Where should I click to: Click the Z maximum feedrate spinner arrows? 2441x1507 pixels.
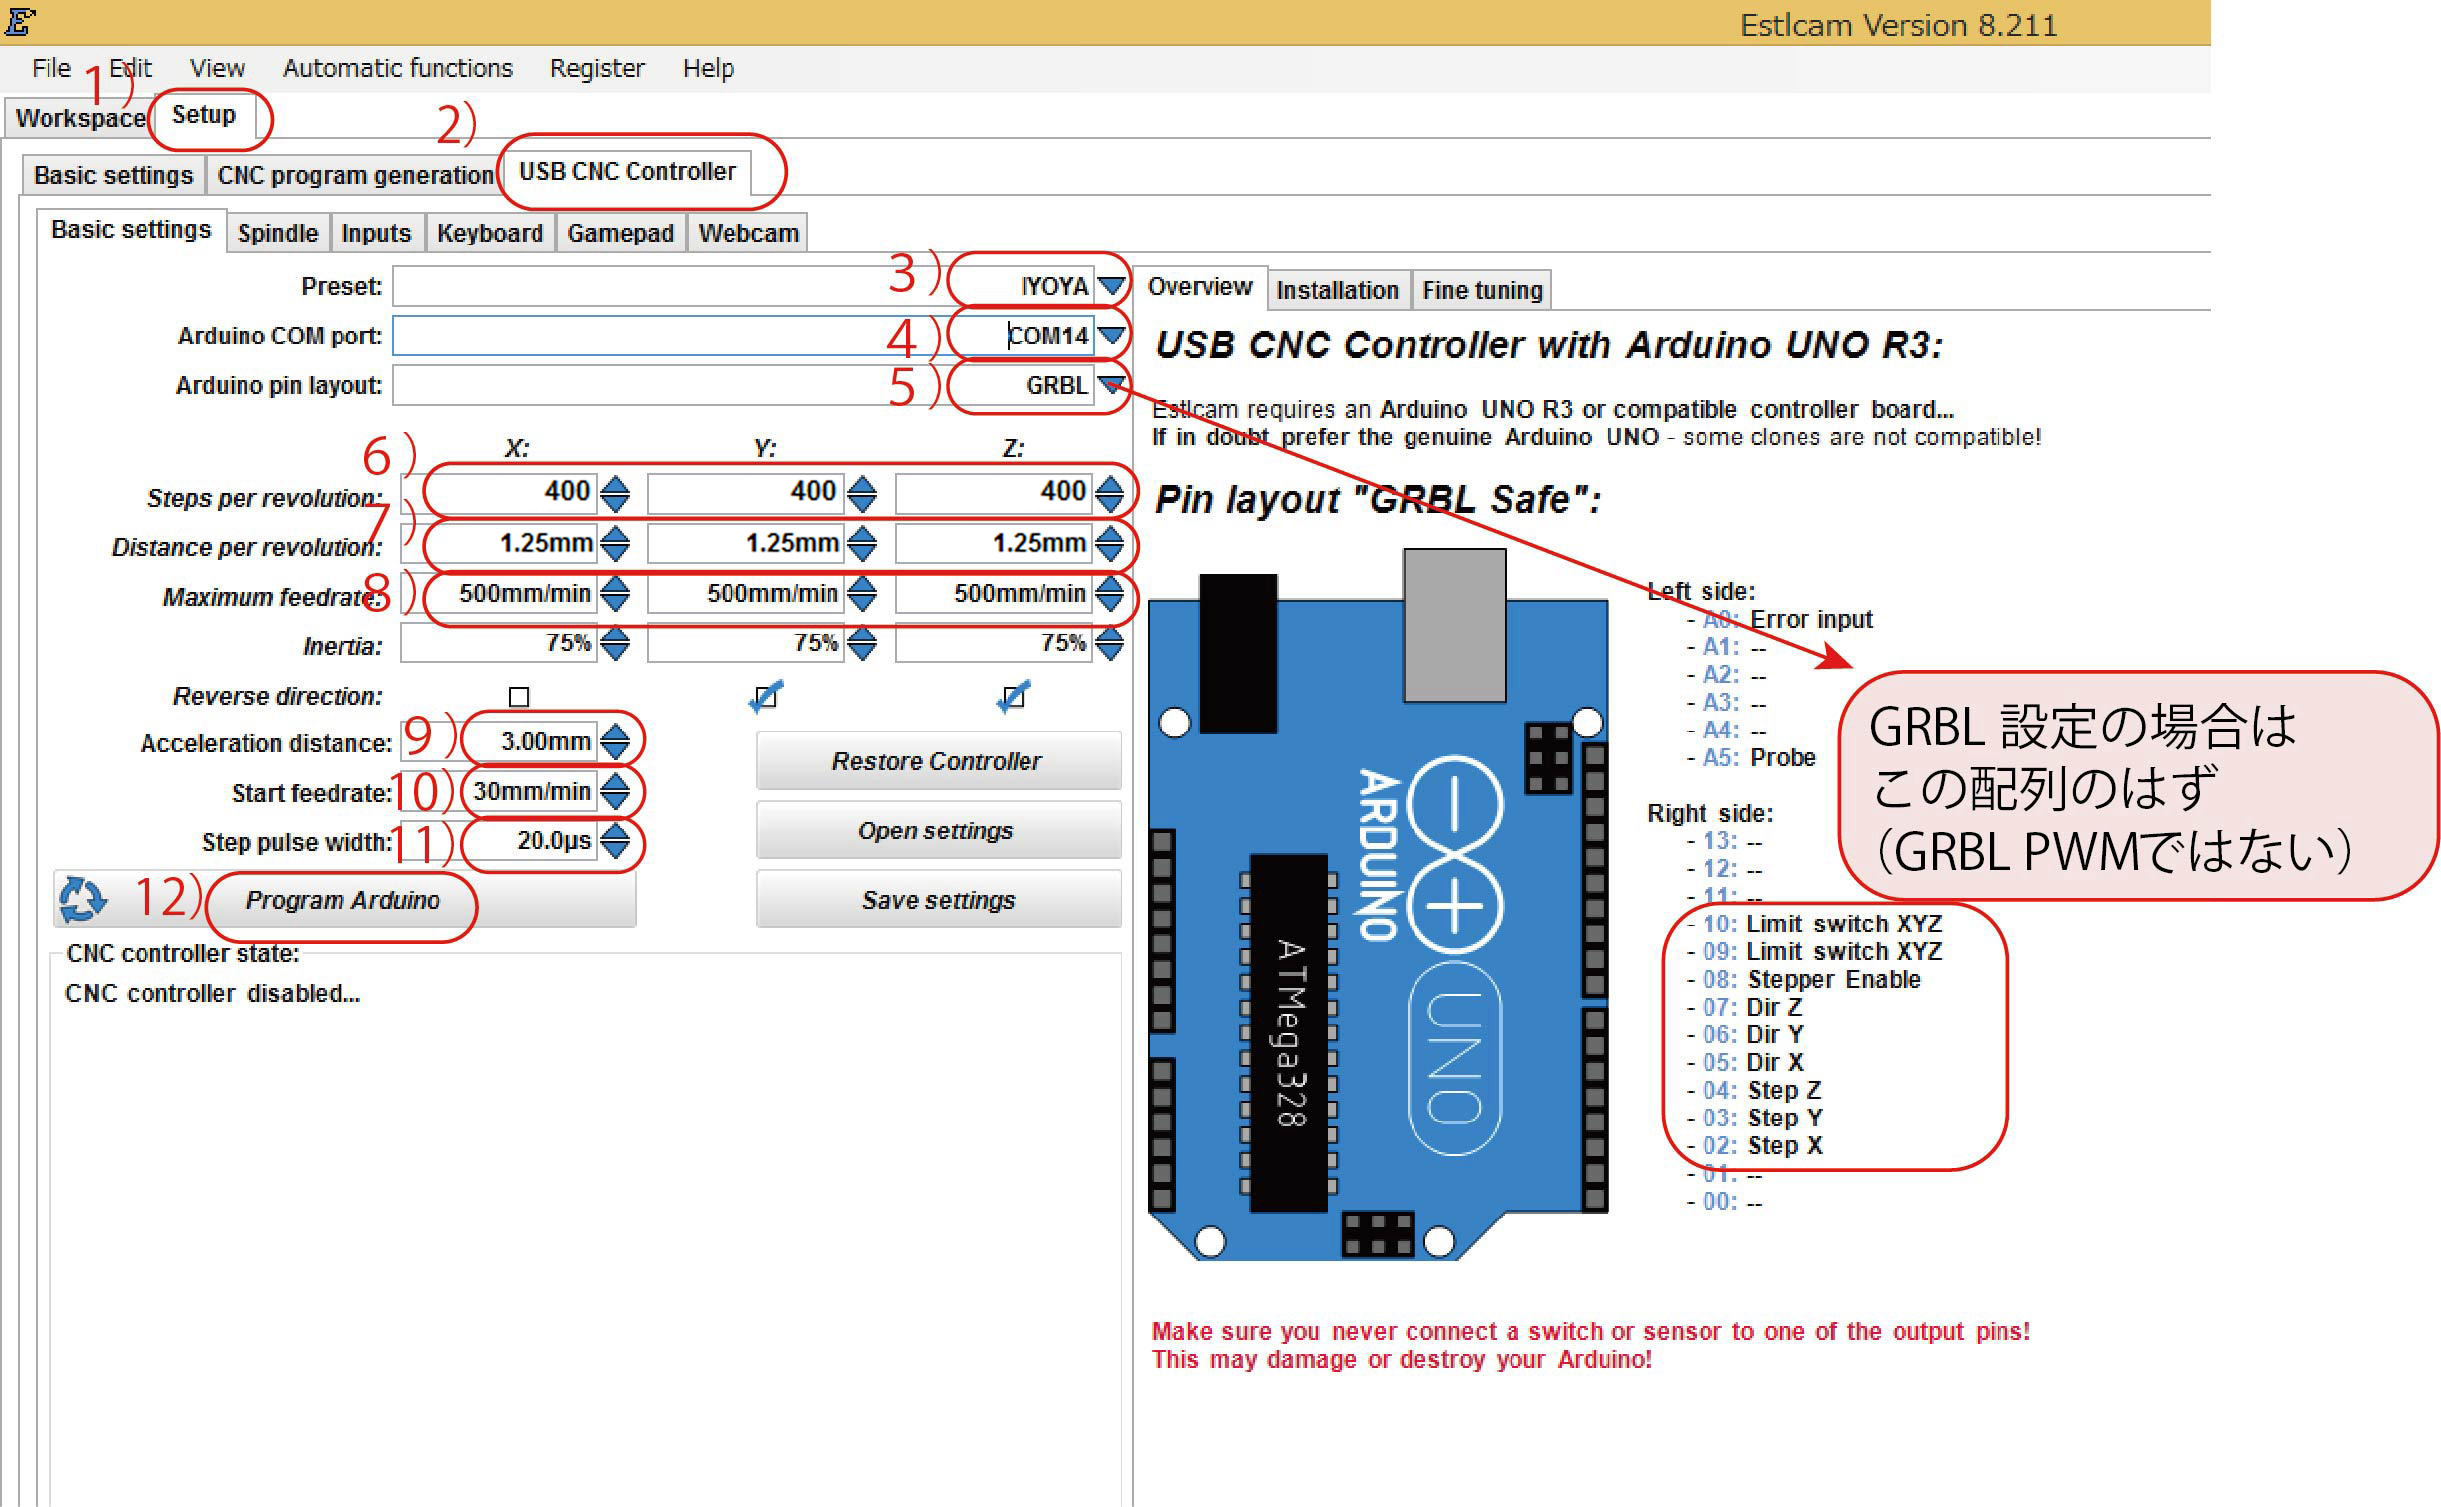coord(1109,593)
